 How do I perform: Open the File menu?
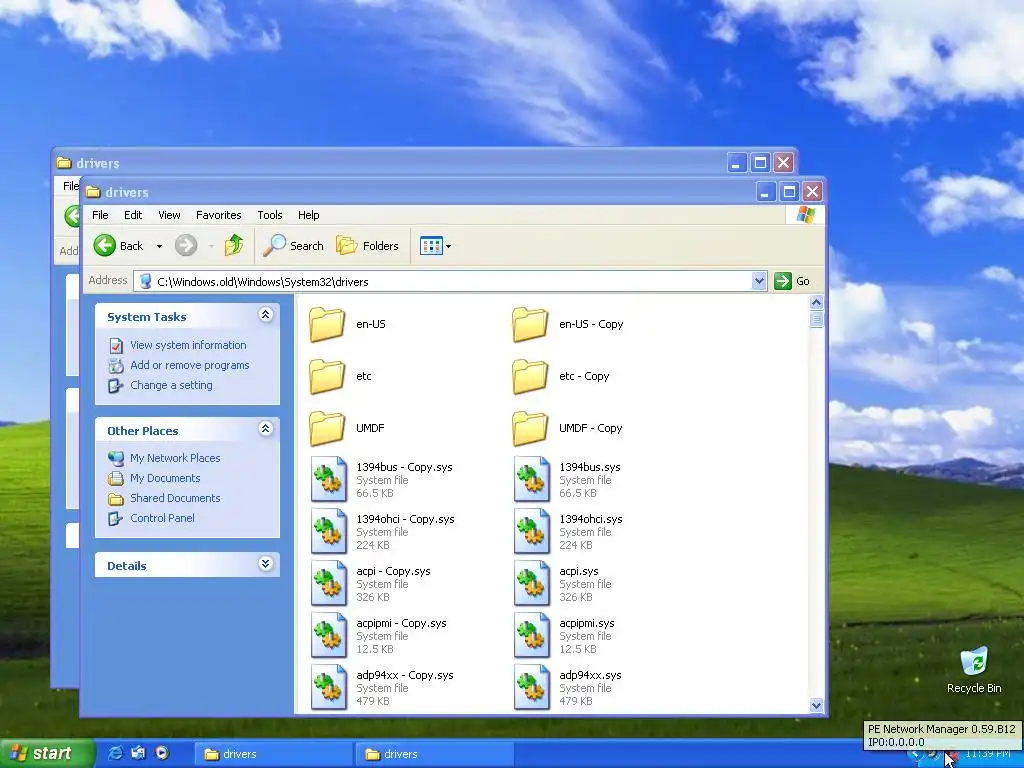[x=100, y=215]
